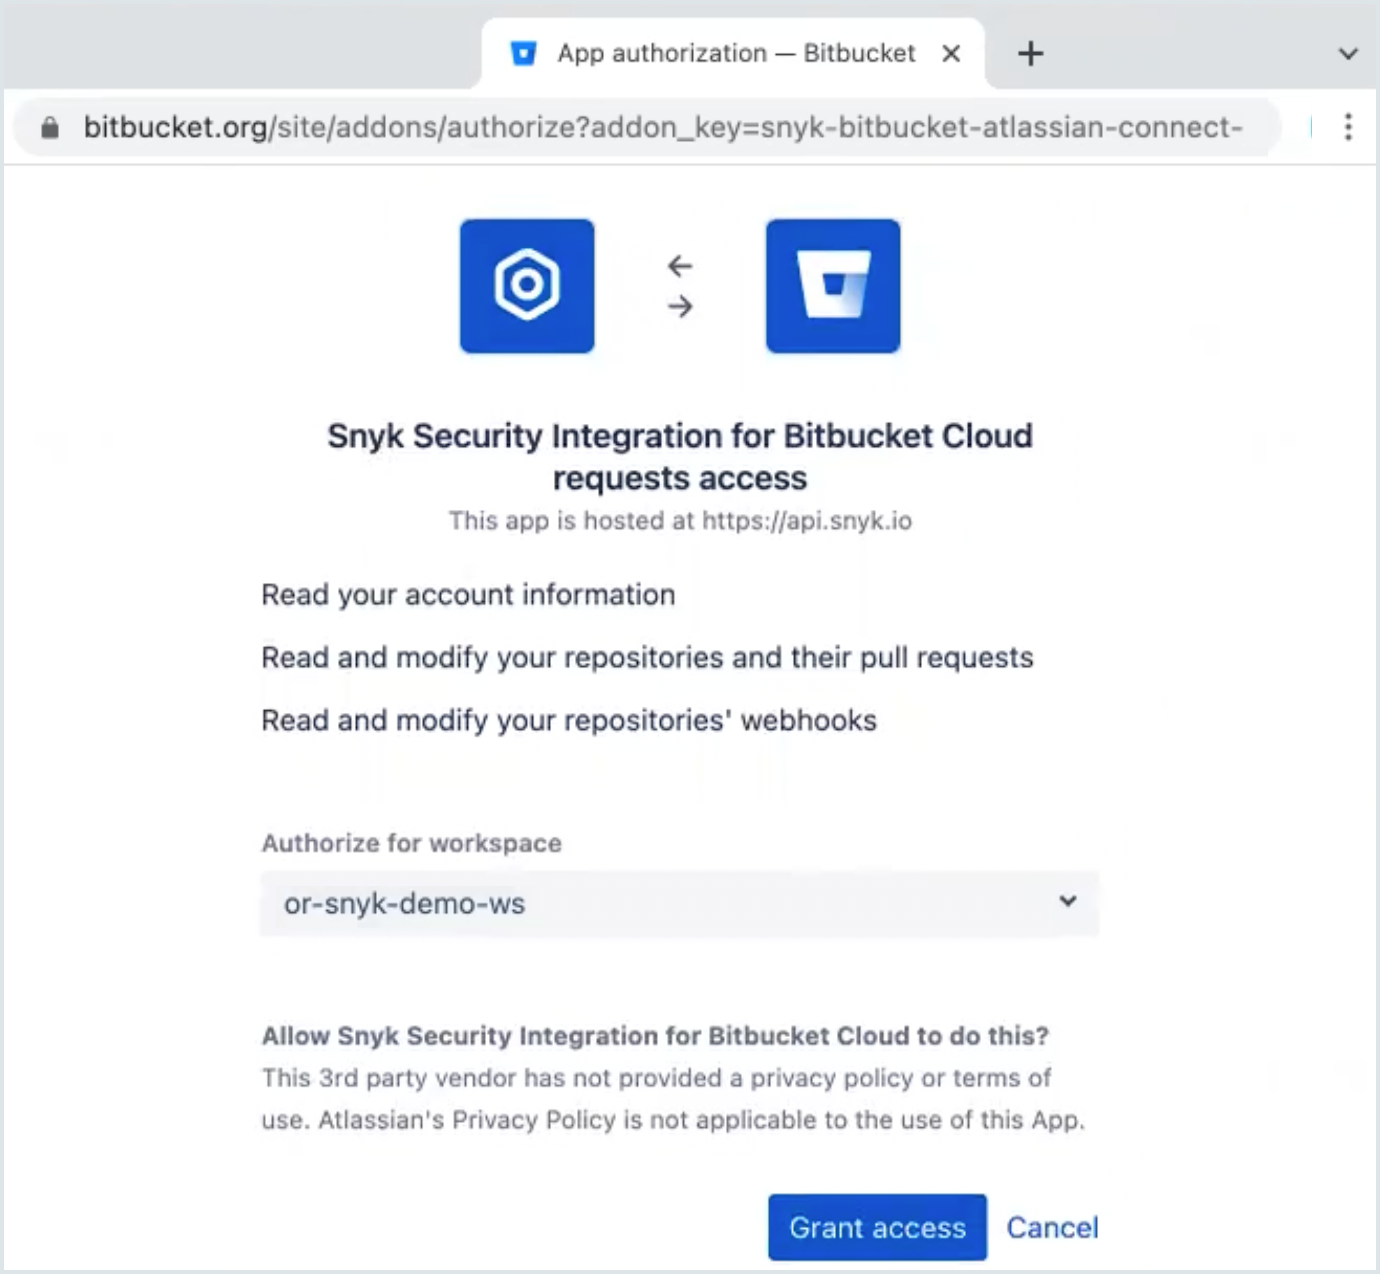The width and height of the screenshot is (1380, 1274).
Task: Click the Snyk app logo icon
Action: point(527,286)
